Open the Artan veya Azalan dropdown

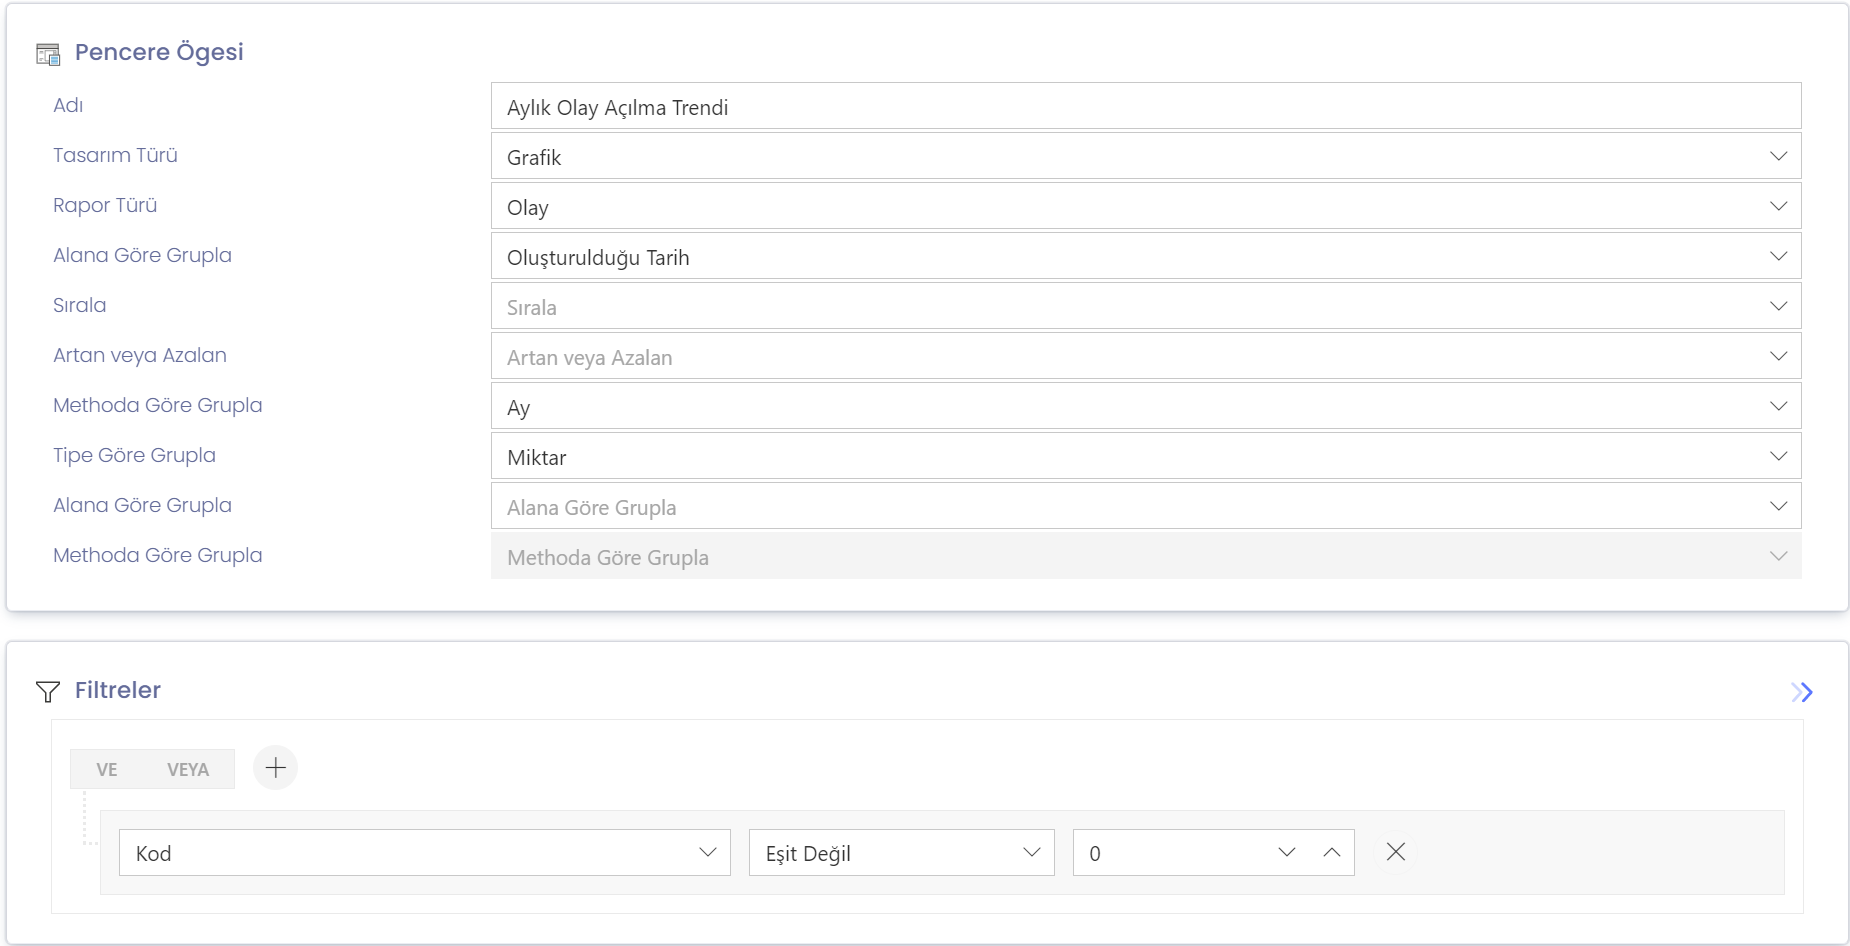point(1146,356)
